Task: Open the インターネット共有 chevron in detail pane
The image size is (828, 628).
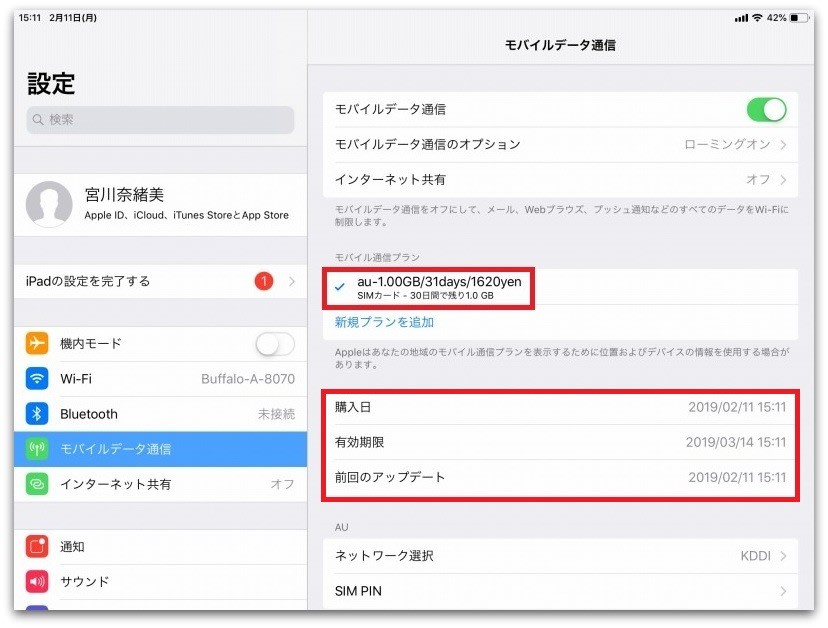Action: click(783, 180)
